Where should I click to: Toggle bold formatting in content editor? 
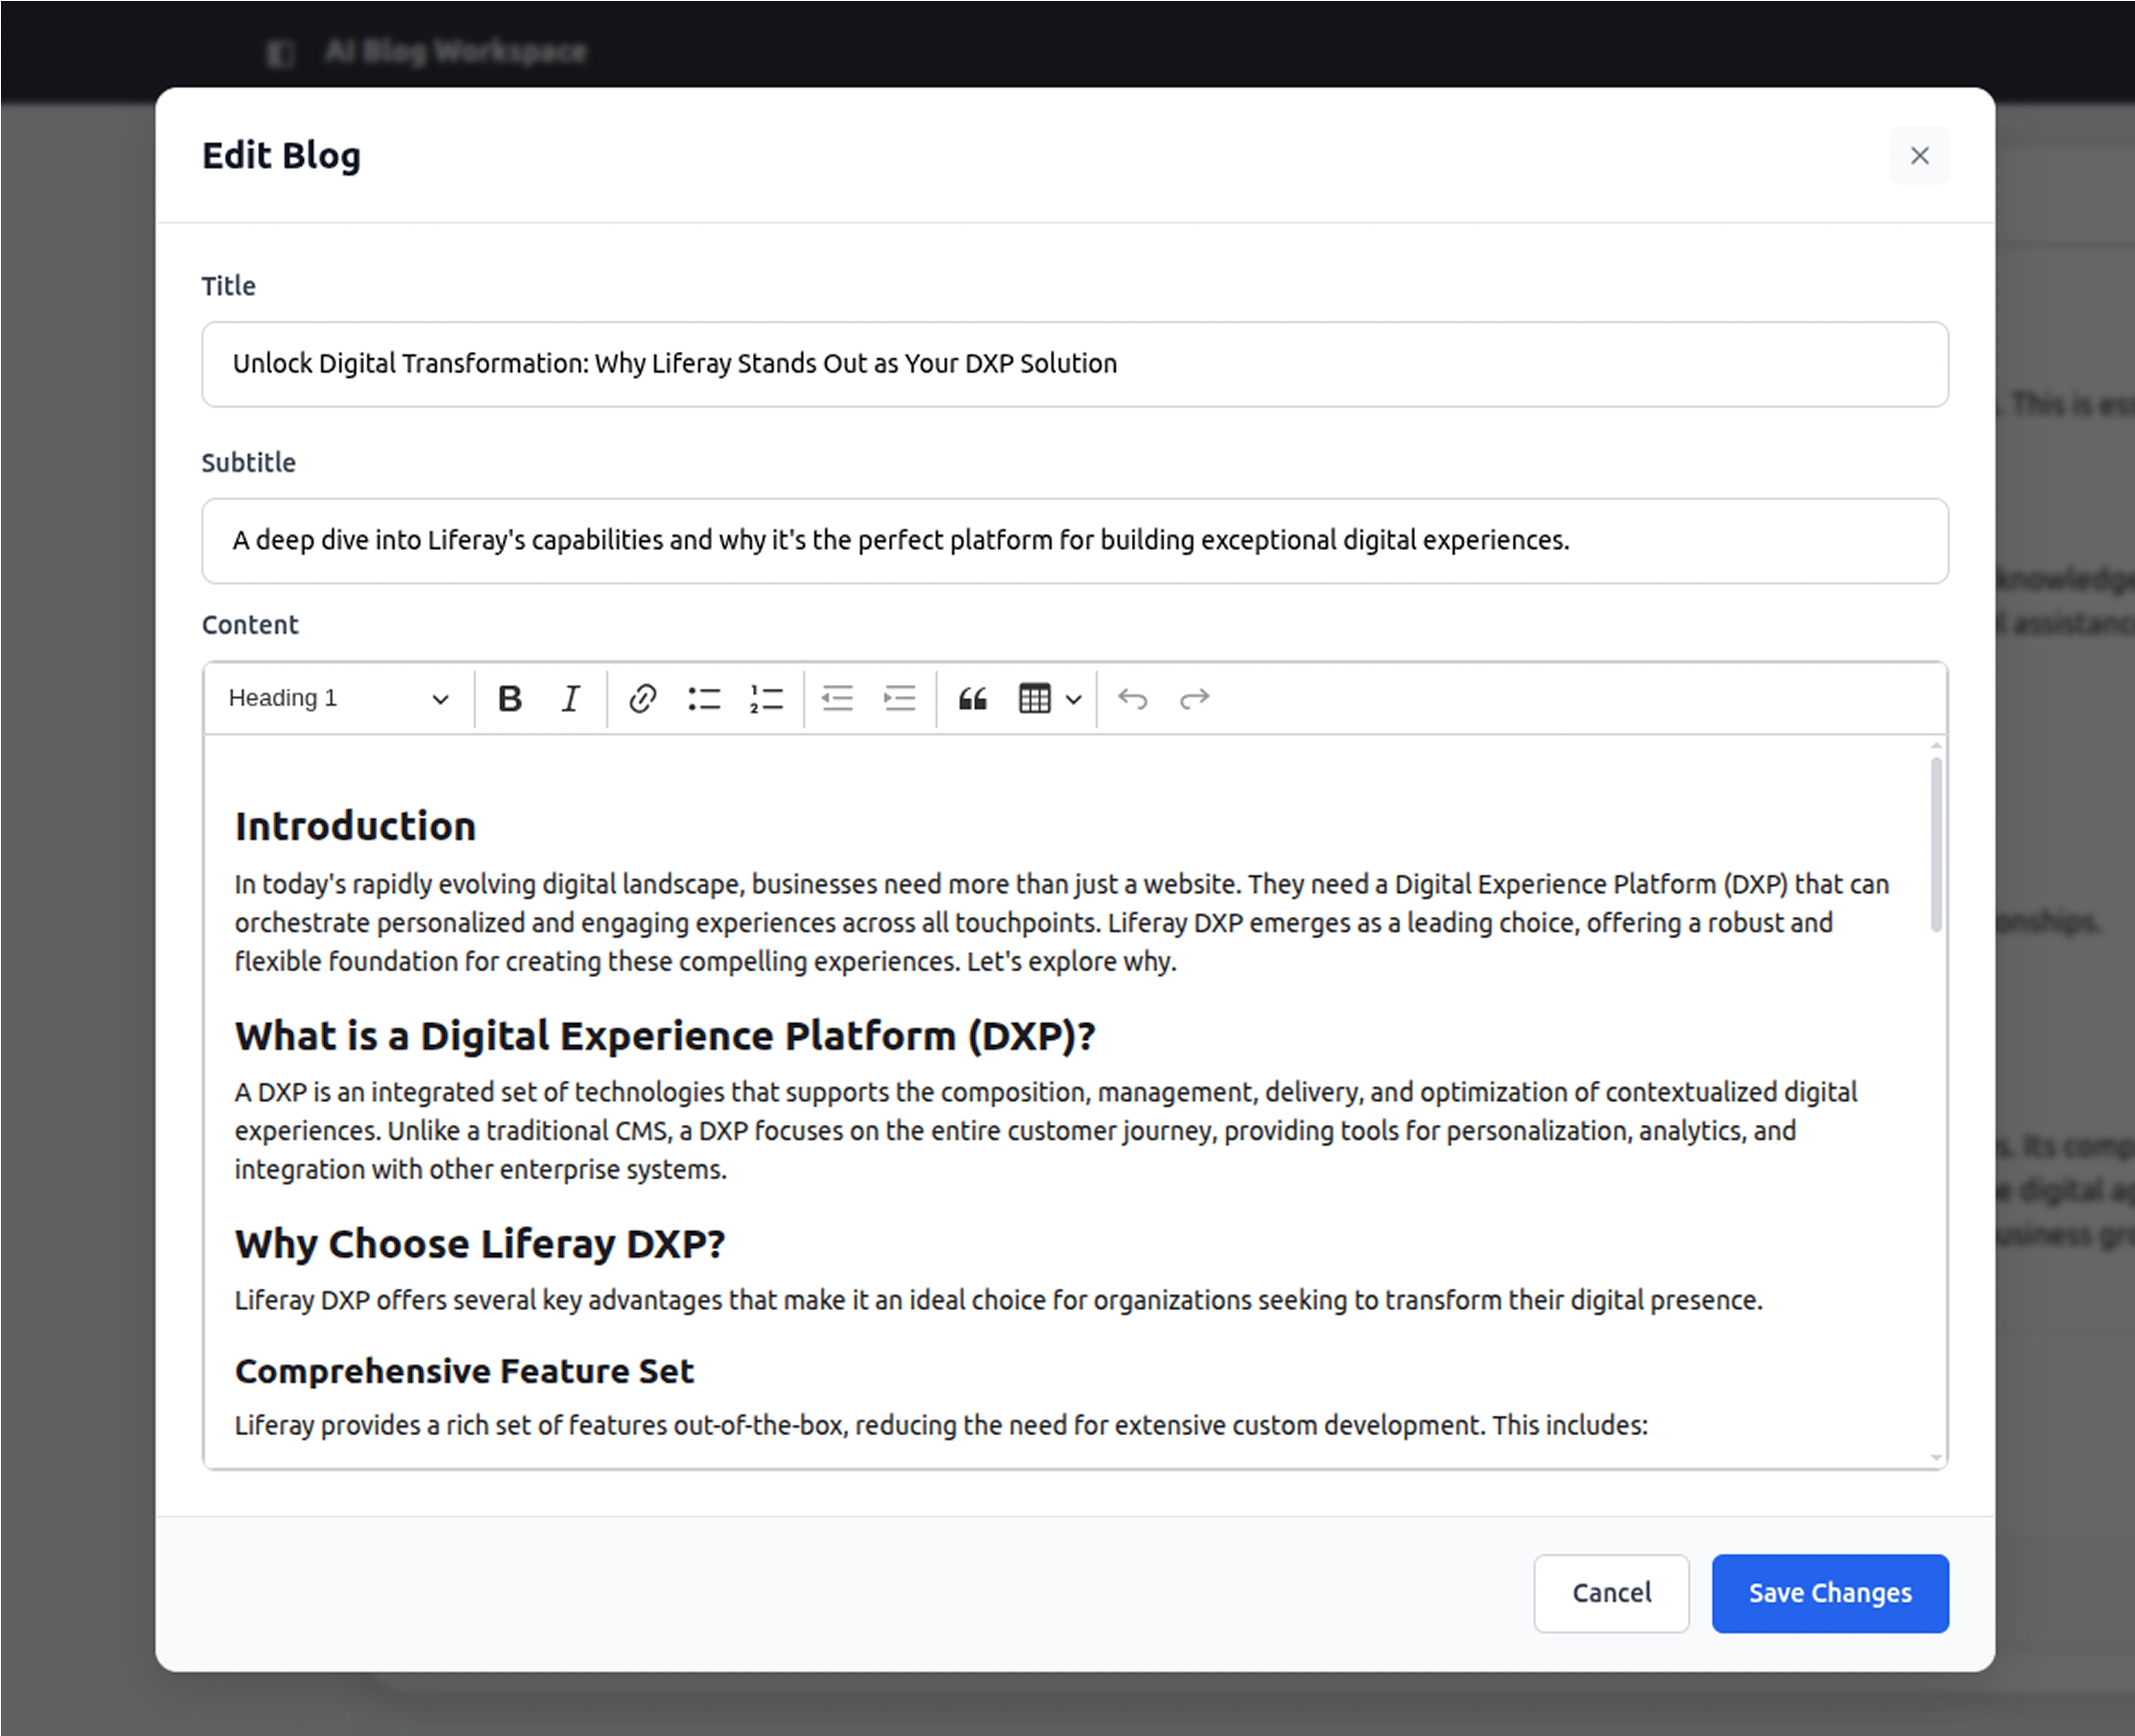coord(510,698)
